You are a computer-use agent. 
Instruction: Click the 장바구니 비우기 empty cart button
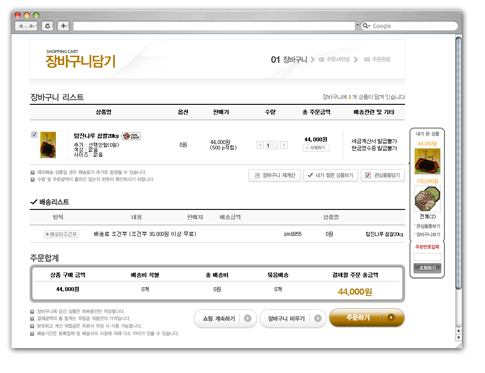coord(292,318)
